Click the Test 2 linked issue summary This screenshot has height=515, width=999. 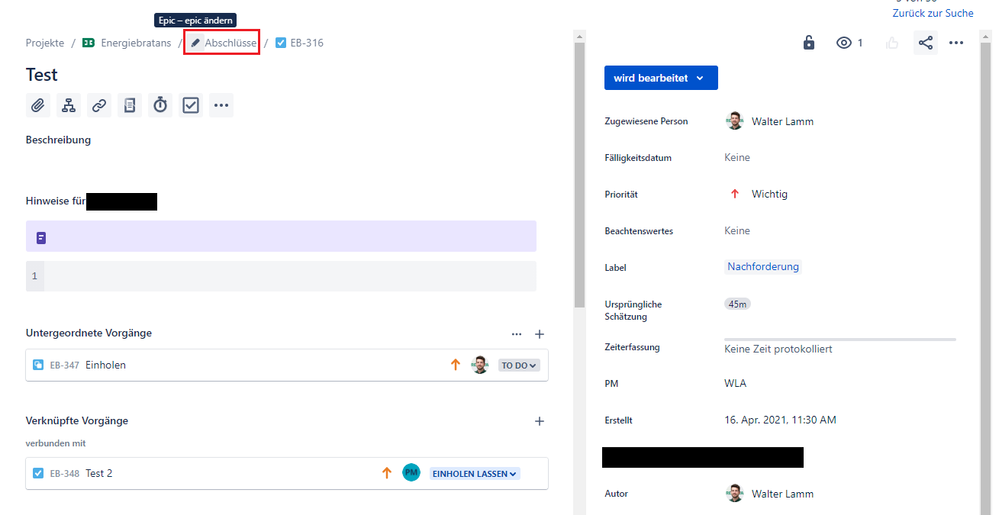point(99,474)
